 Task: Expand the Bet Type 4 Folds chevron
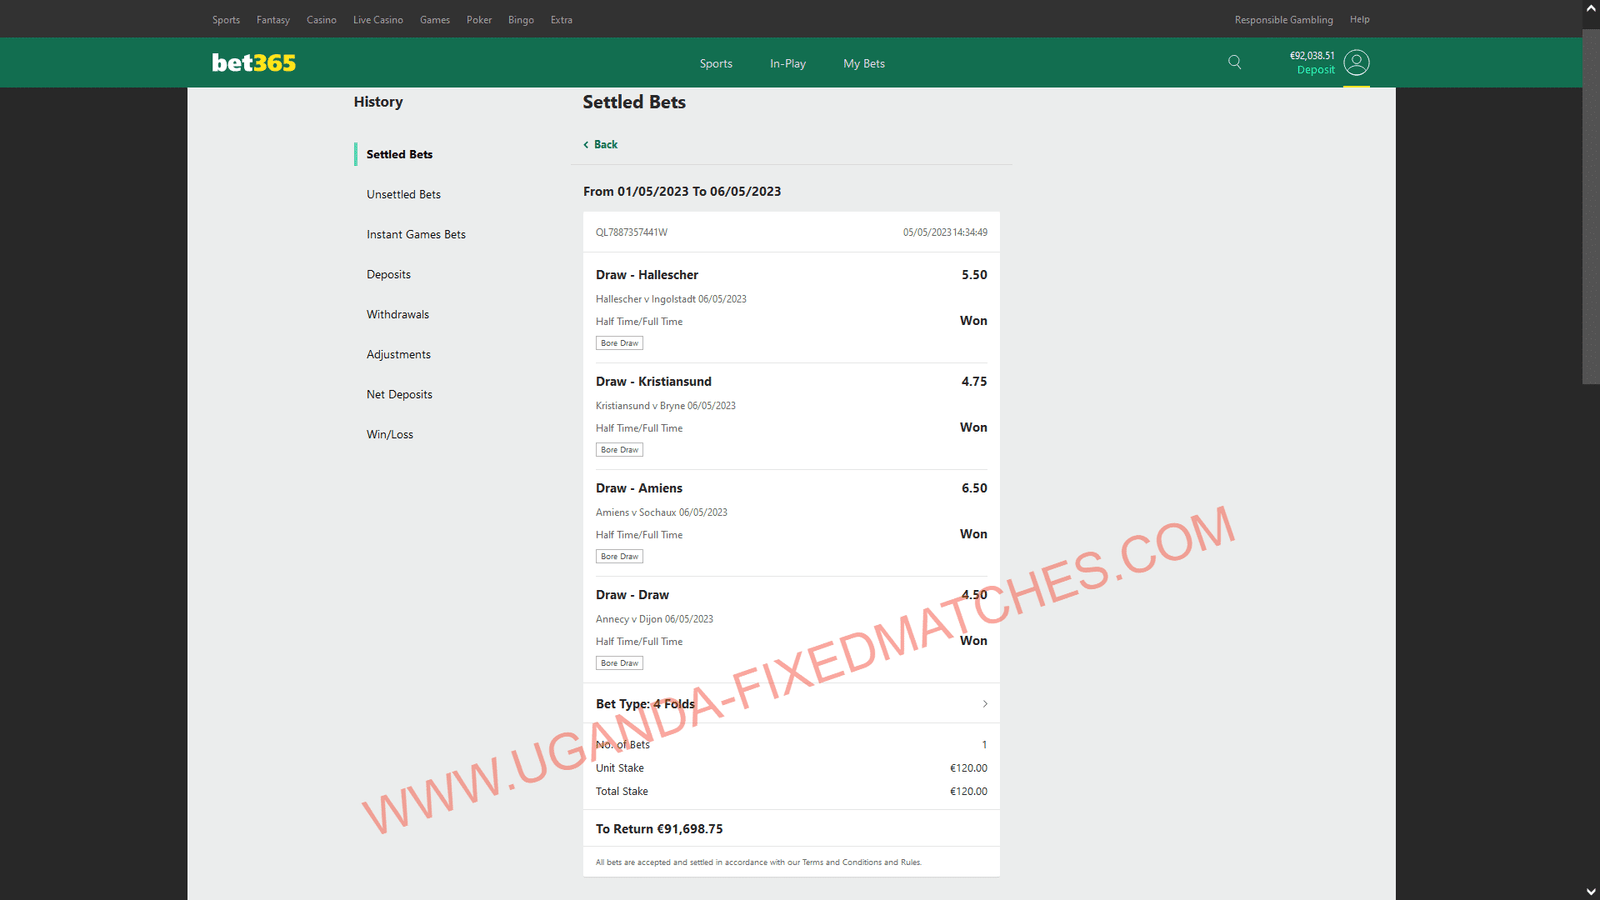click(985, 704)
